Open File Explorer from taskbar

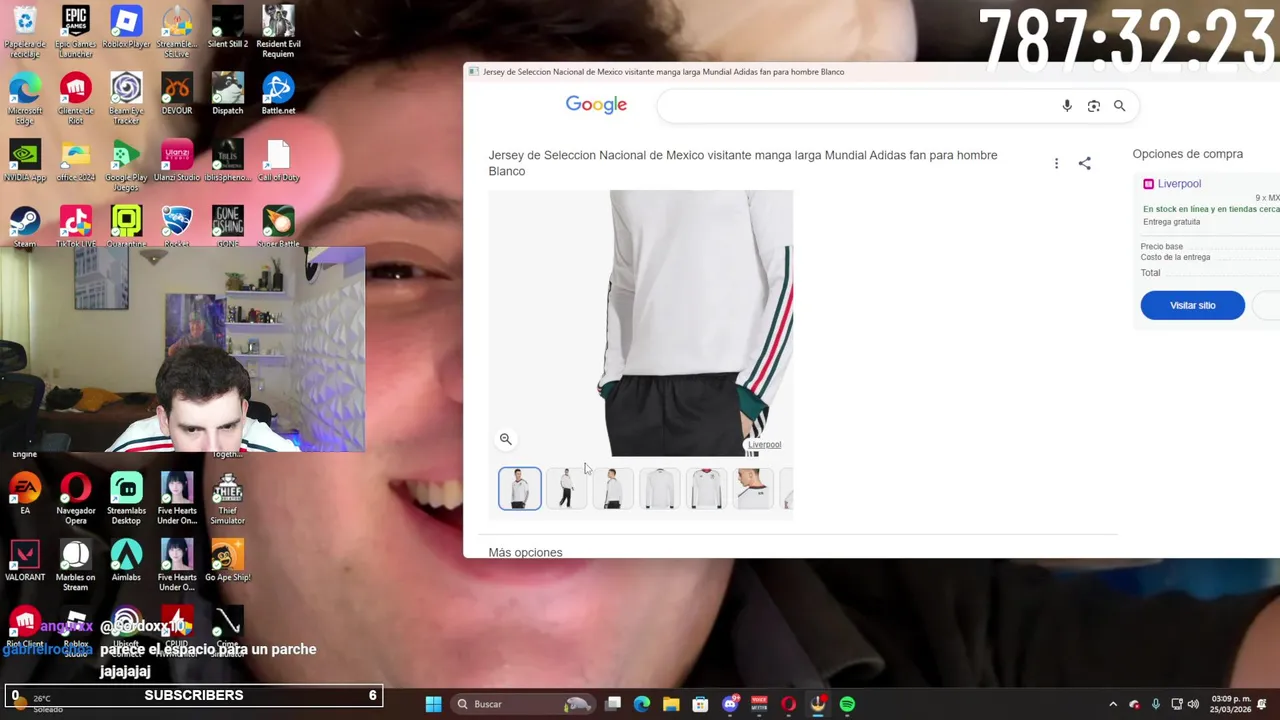(x=671, y=704)
